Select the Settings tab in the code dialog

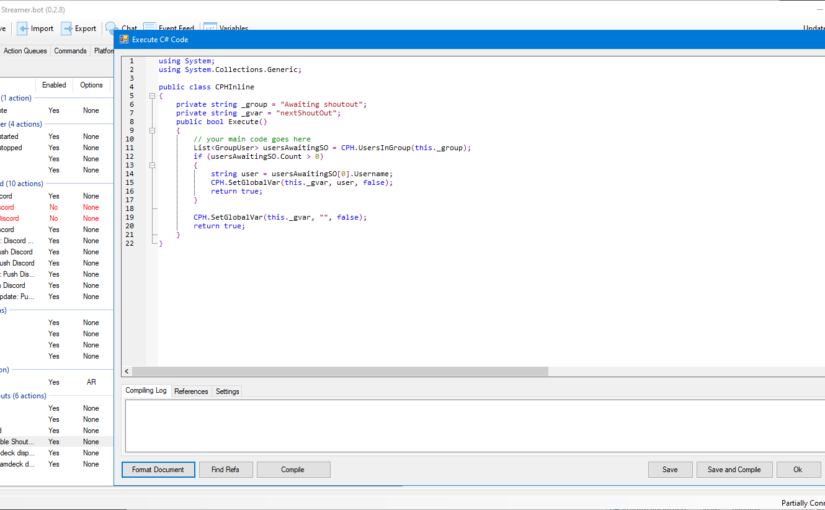click(x=227, y=391)
